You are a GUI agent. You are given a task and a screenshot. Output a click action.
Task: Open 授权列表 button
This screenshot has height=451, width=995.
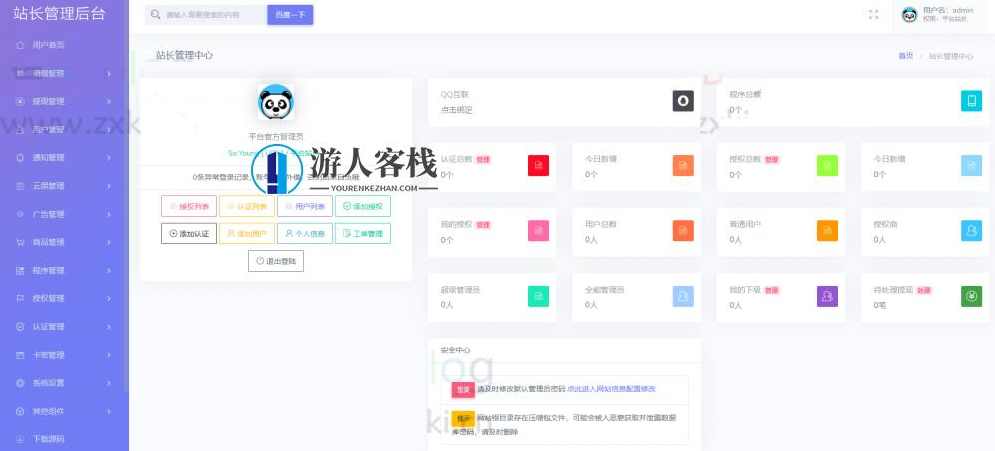point(189,206)
